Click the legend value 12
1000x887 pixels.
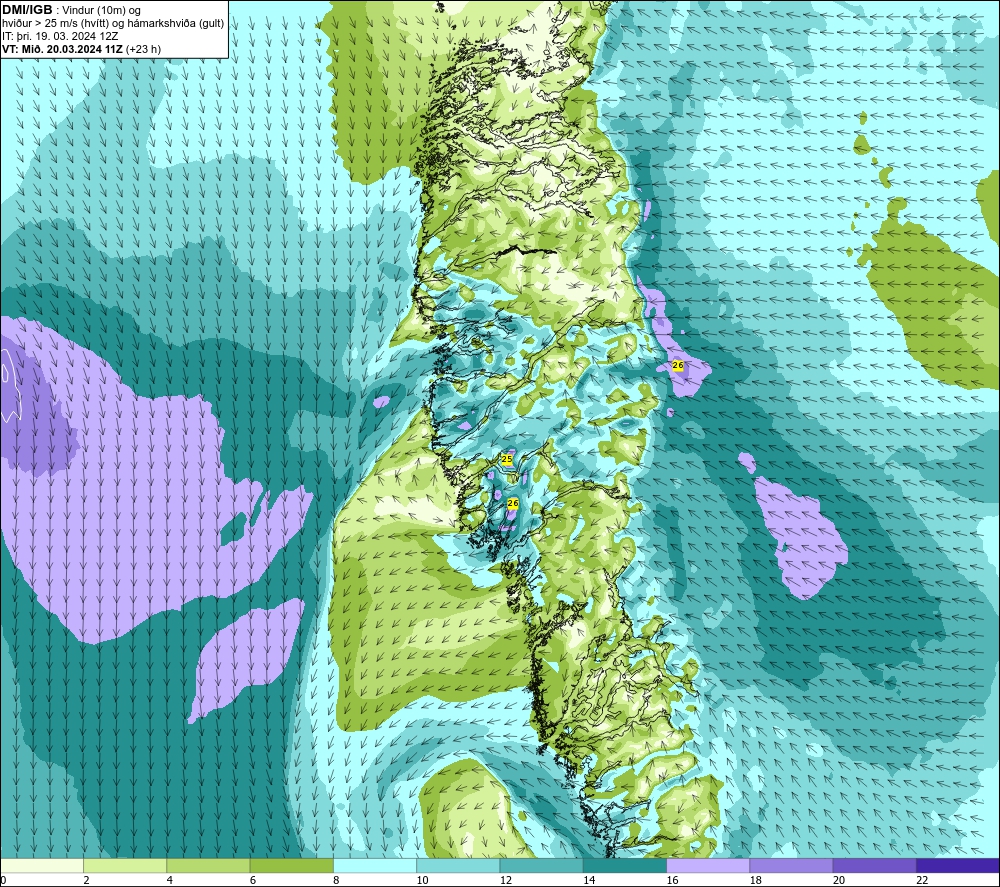coord(506,880)
